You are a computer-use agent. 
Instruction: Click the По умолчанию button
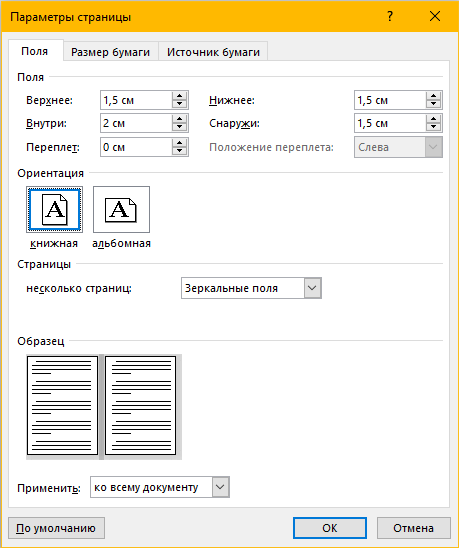[x=56, y=528]
